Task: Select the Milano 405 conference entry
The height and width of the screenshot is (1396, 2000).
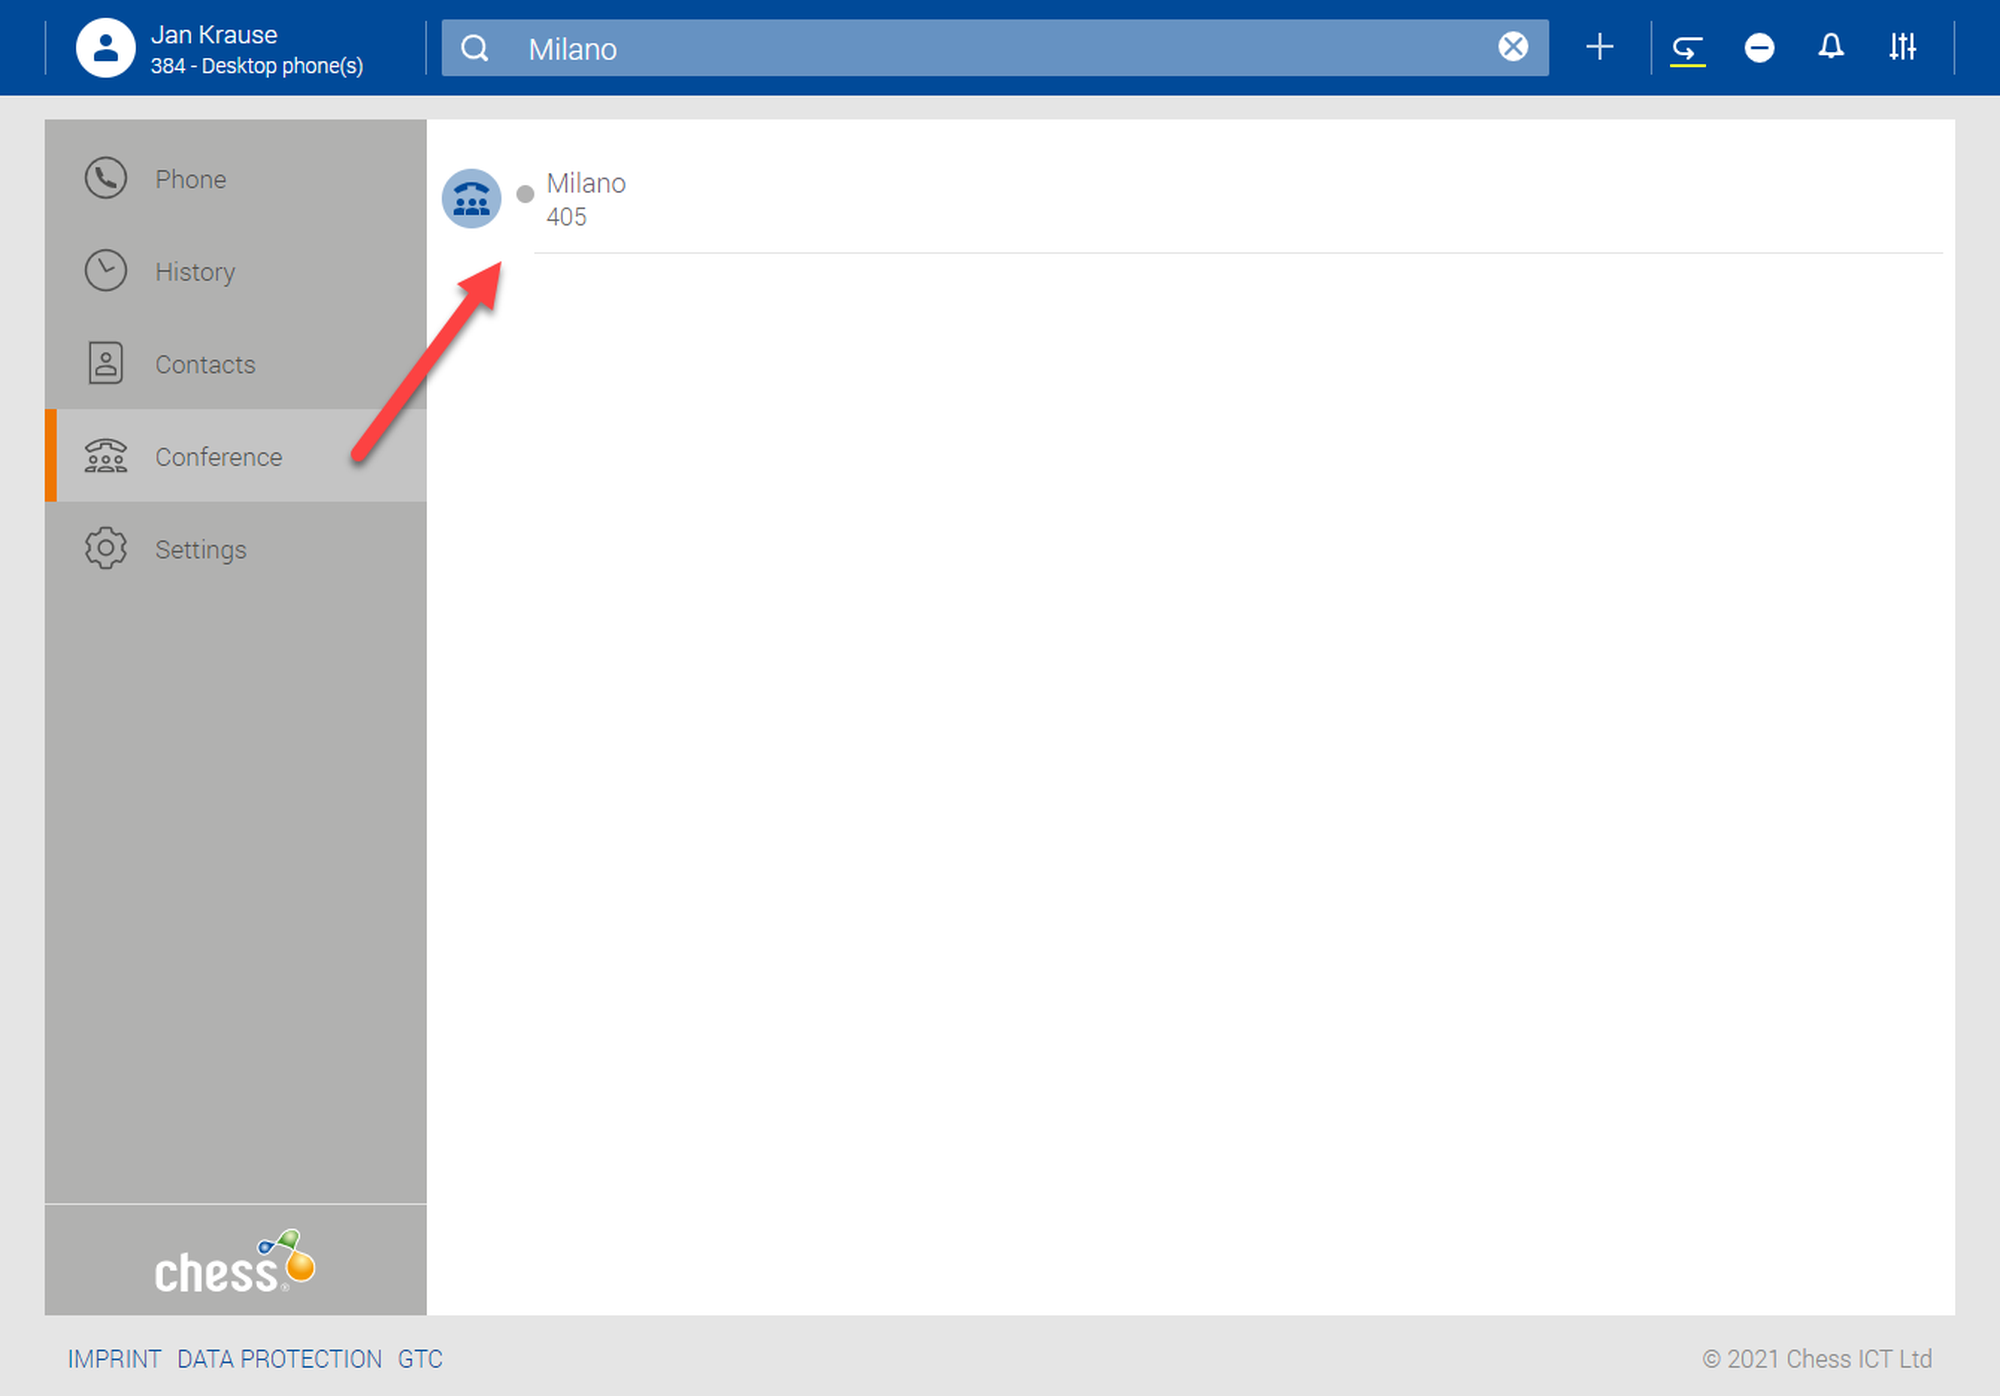Action: [x=586, y=199]
